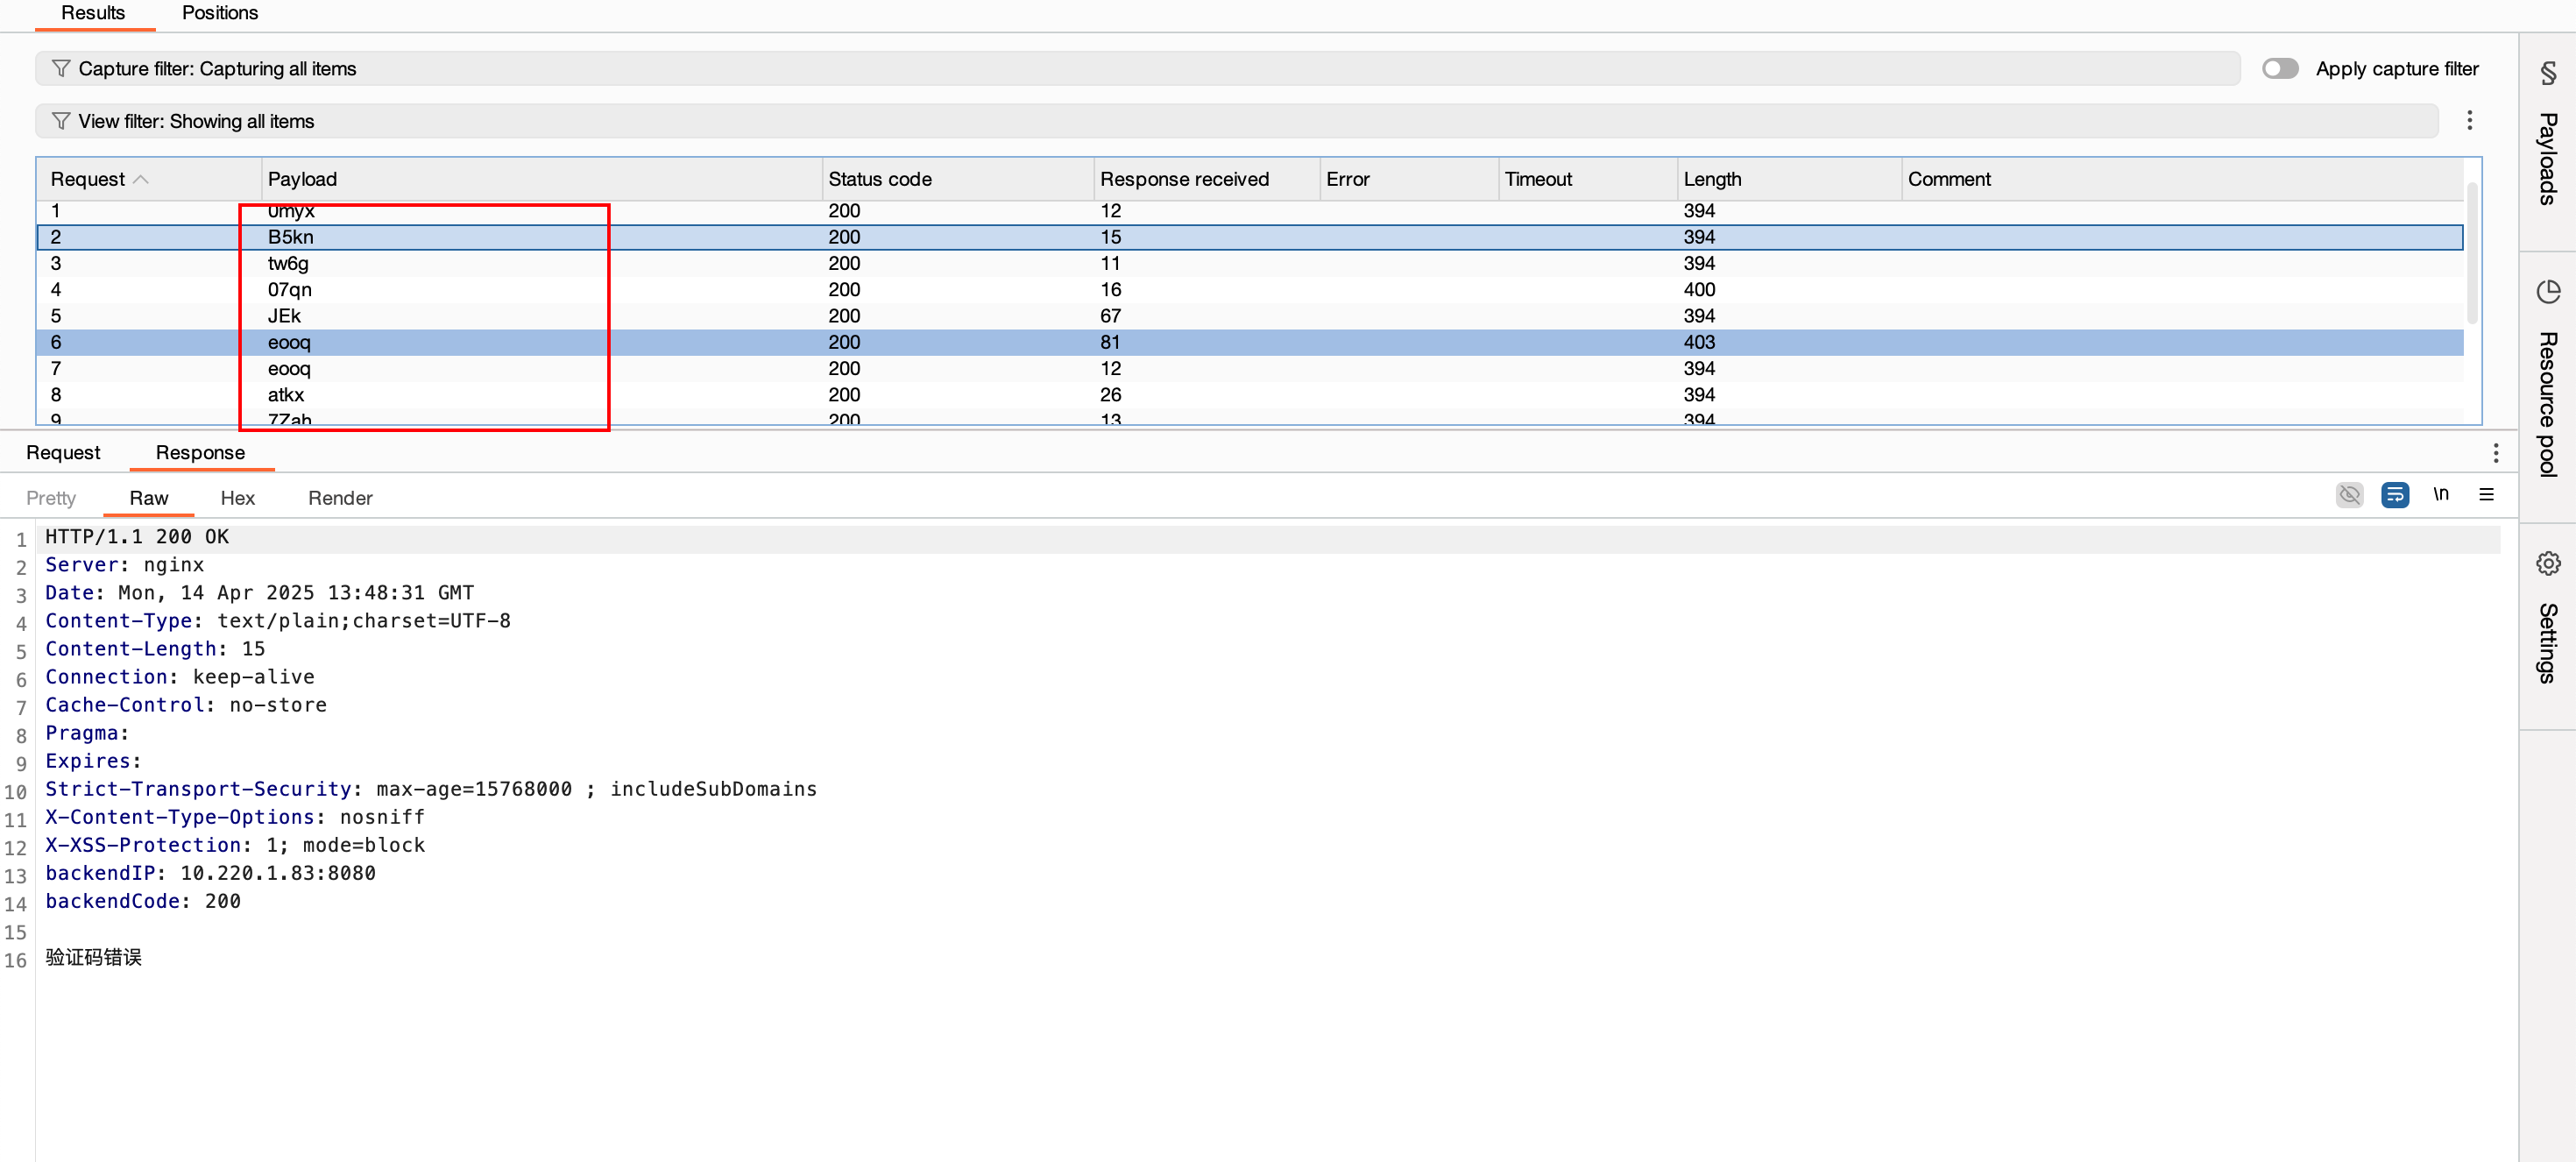Click the Error column header
Viewport: 2576px width, 1162px height.
pos(1408,179)
